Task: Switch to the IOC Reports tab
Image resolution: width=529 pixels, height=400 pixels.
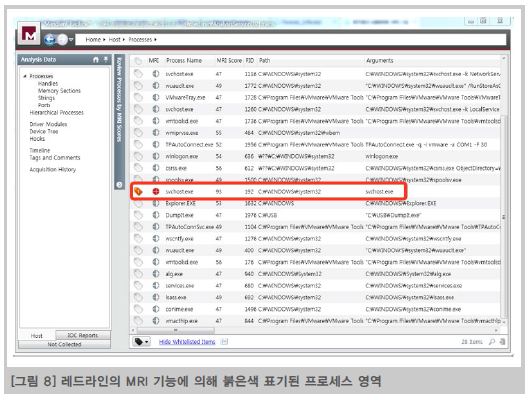Action: 83,335
